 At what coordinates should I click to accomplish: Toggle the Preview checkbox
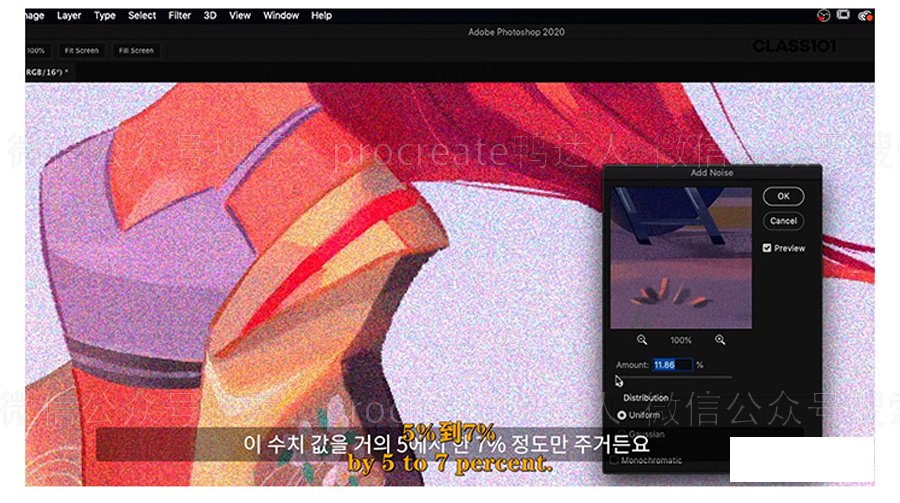(767, 248)
